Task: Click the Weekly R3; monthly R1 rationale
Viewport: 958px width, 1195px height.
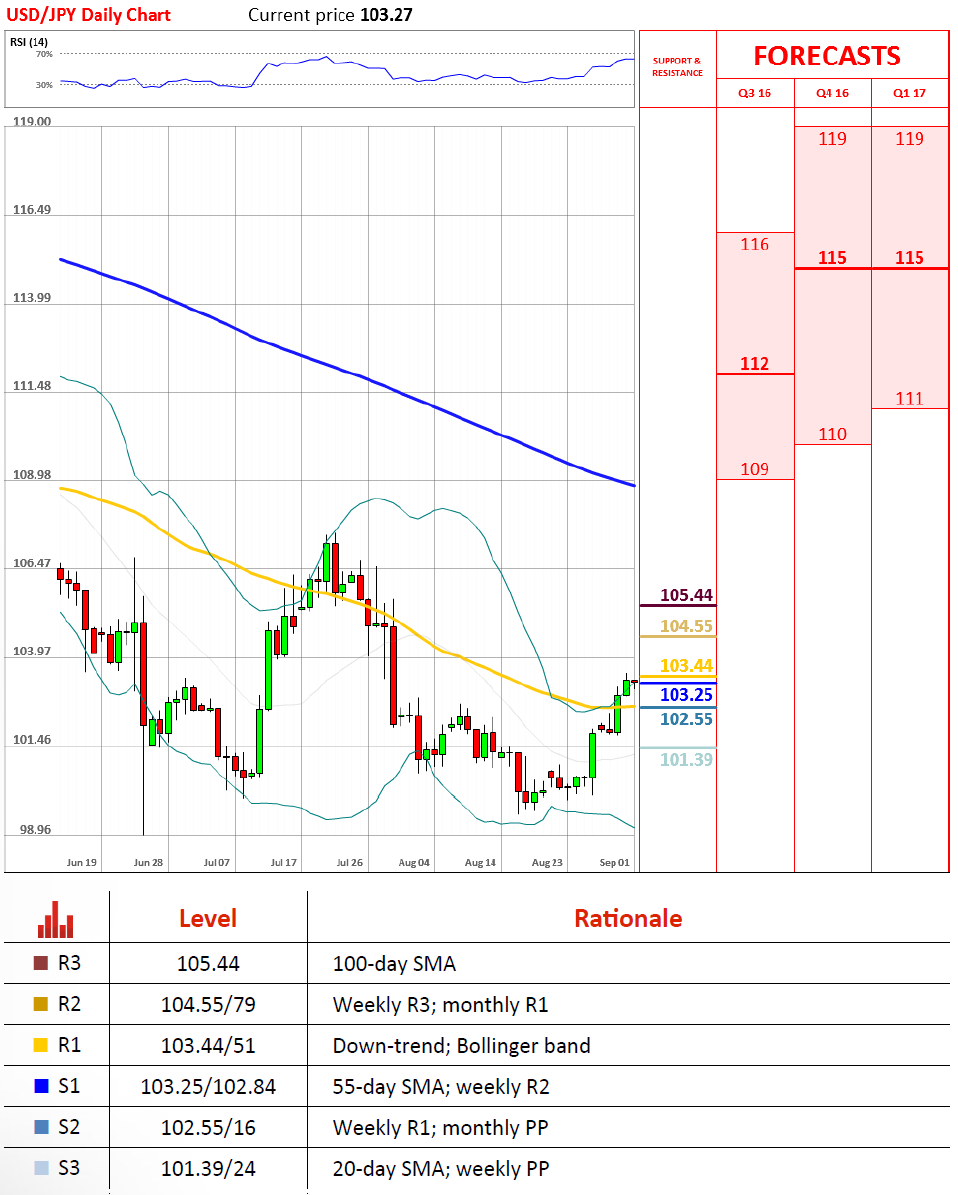Action: tap(441, 1005)
